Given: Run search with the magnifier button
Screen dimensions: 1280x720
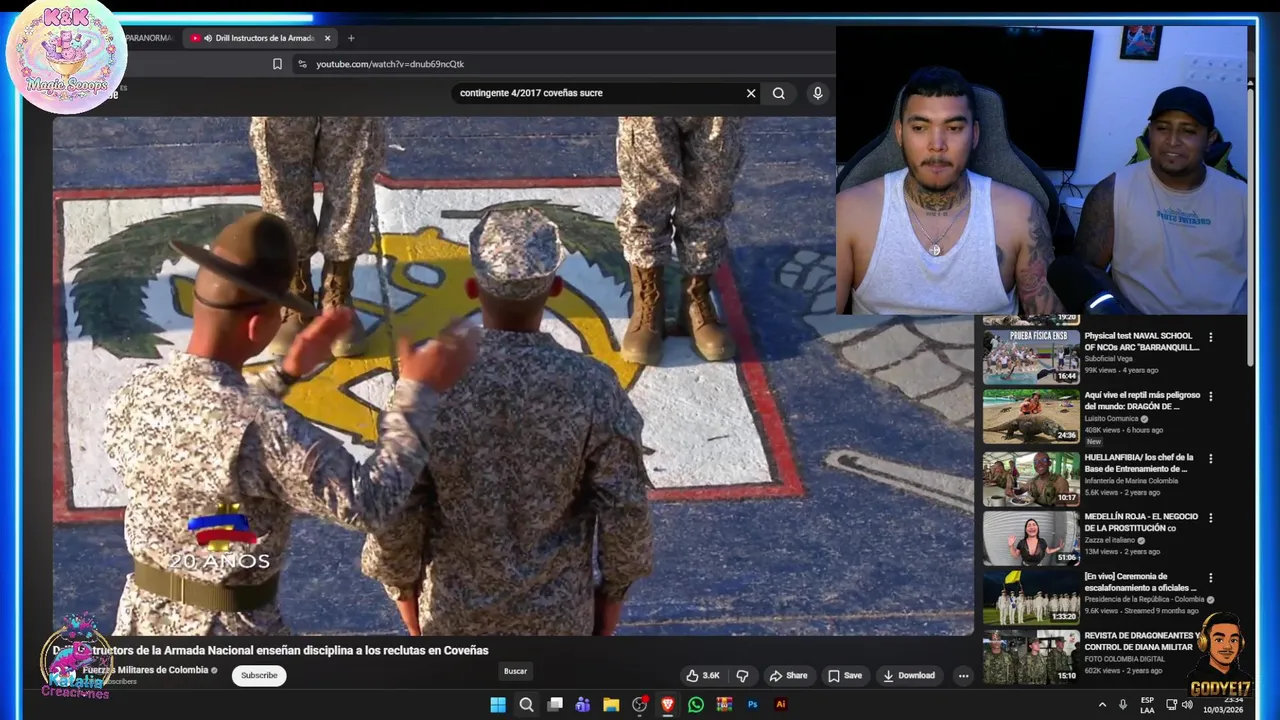Looking at the screenshot, I should tap(779, 93).
